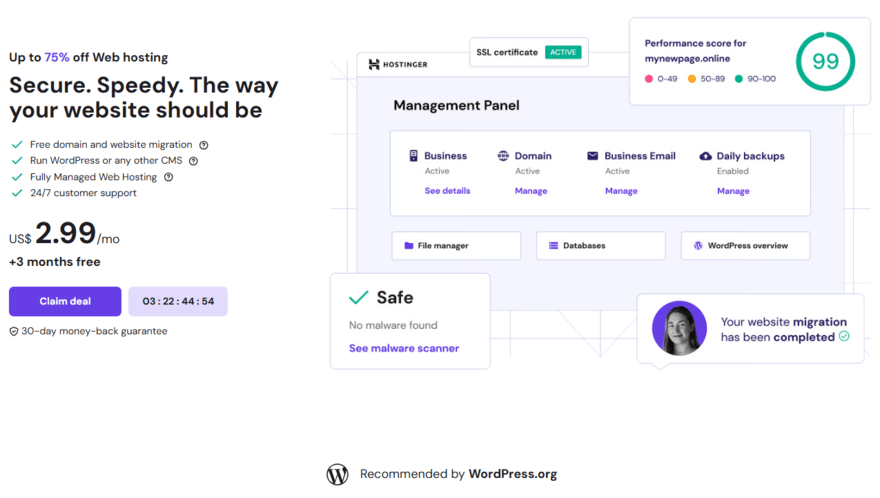Viewport: 880px width, 498px height.
Task: Click the No malware found text
Action: coord(393,325)
